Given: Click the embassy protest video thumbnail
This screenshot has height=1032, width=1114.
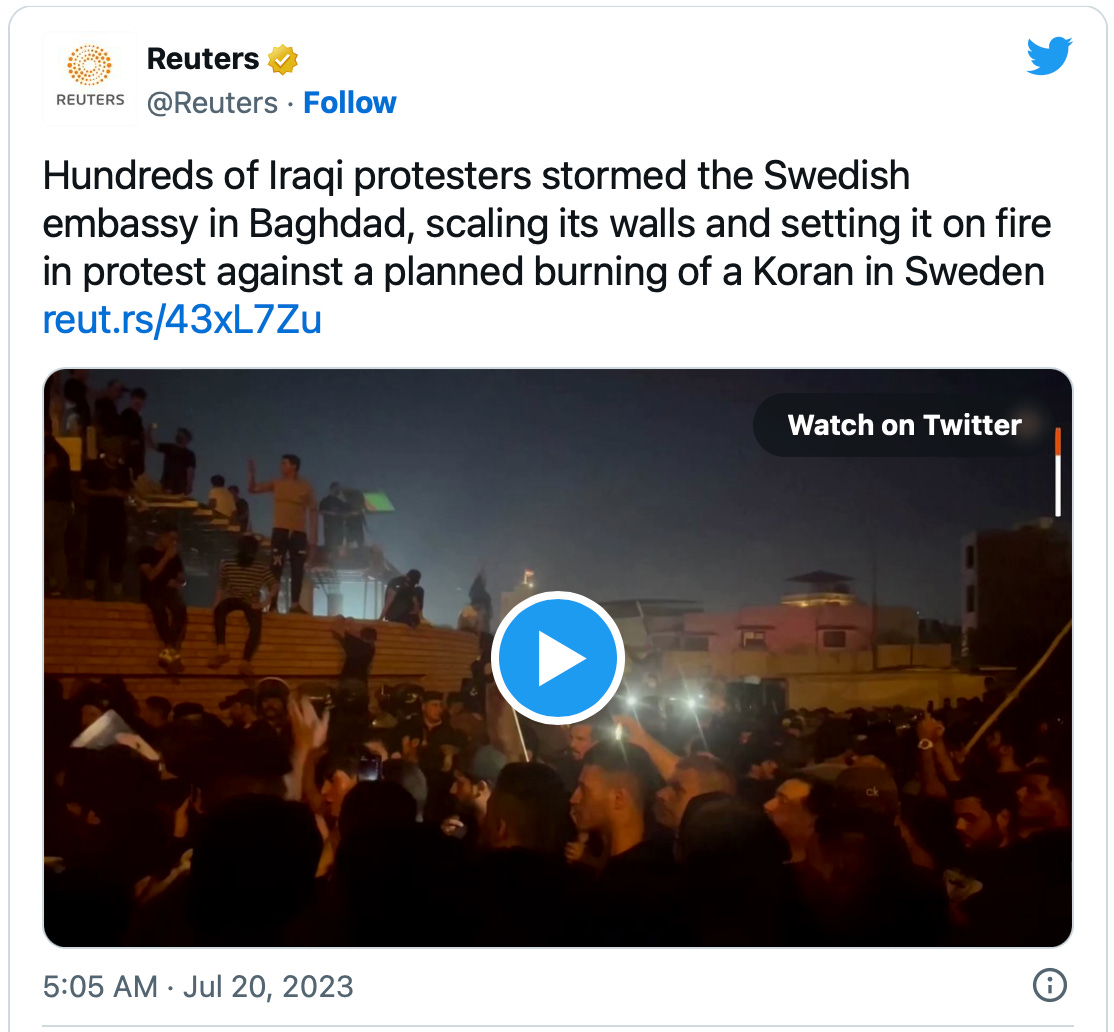Looking at the screenshot, I should pos(557,659).
